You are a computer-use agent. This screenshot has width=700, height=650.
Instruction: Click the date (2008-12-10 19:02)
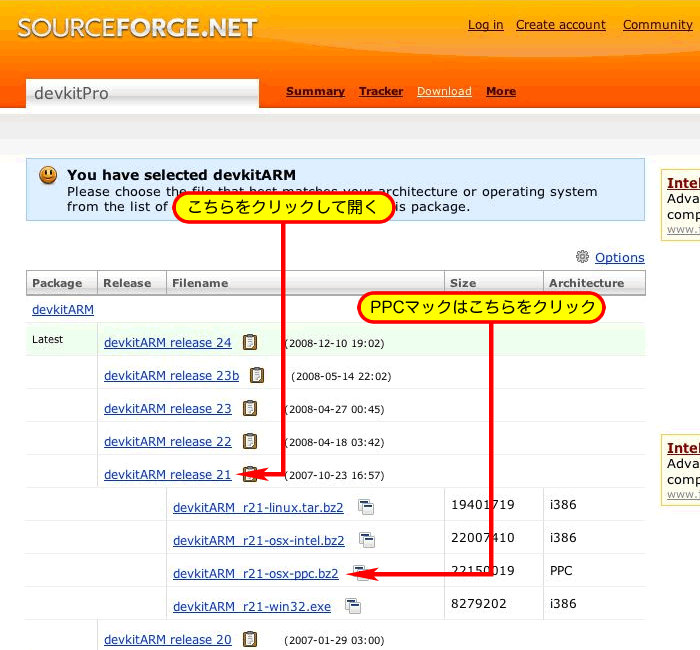click(x=334, y=343)
